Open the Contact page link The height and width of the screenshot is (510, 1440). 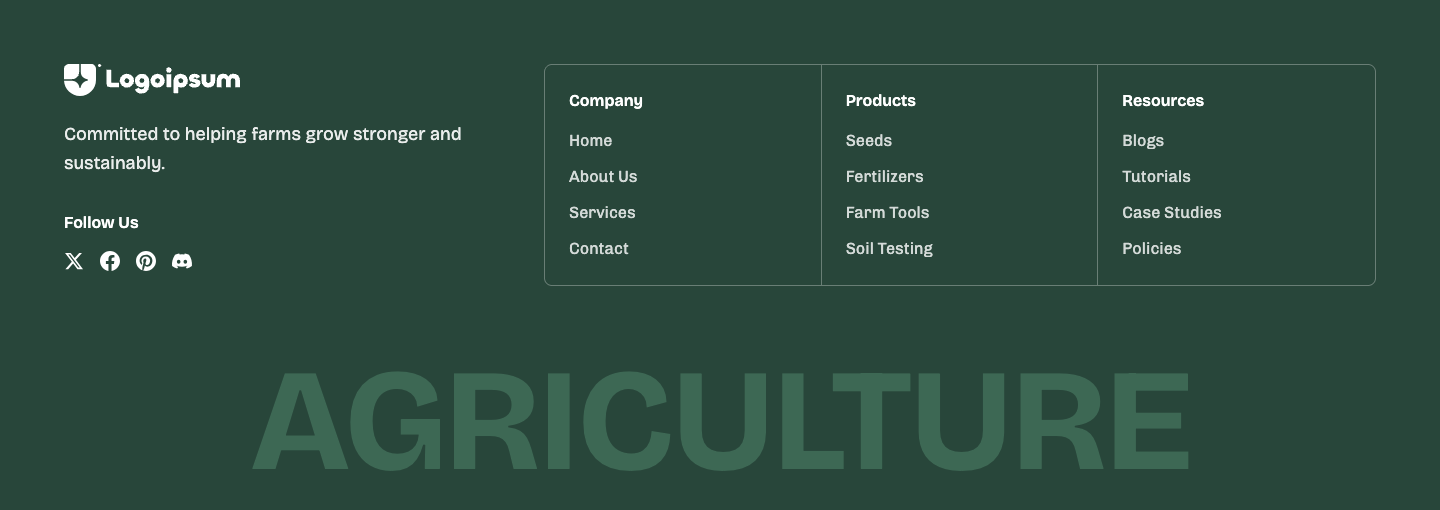599,249
